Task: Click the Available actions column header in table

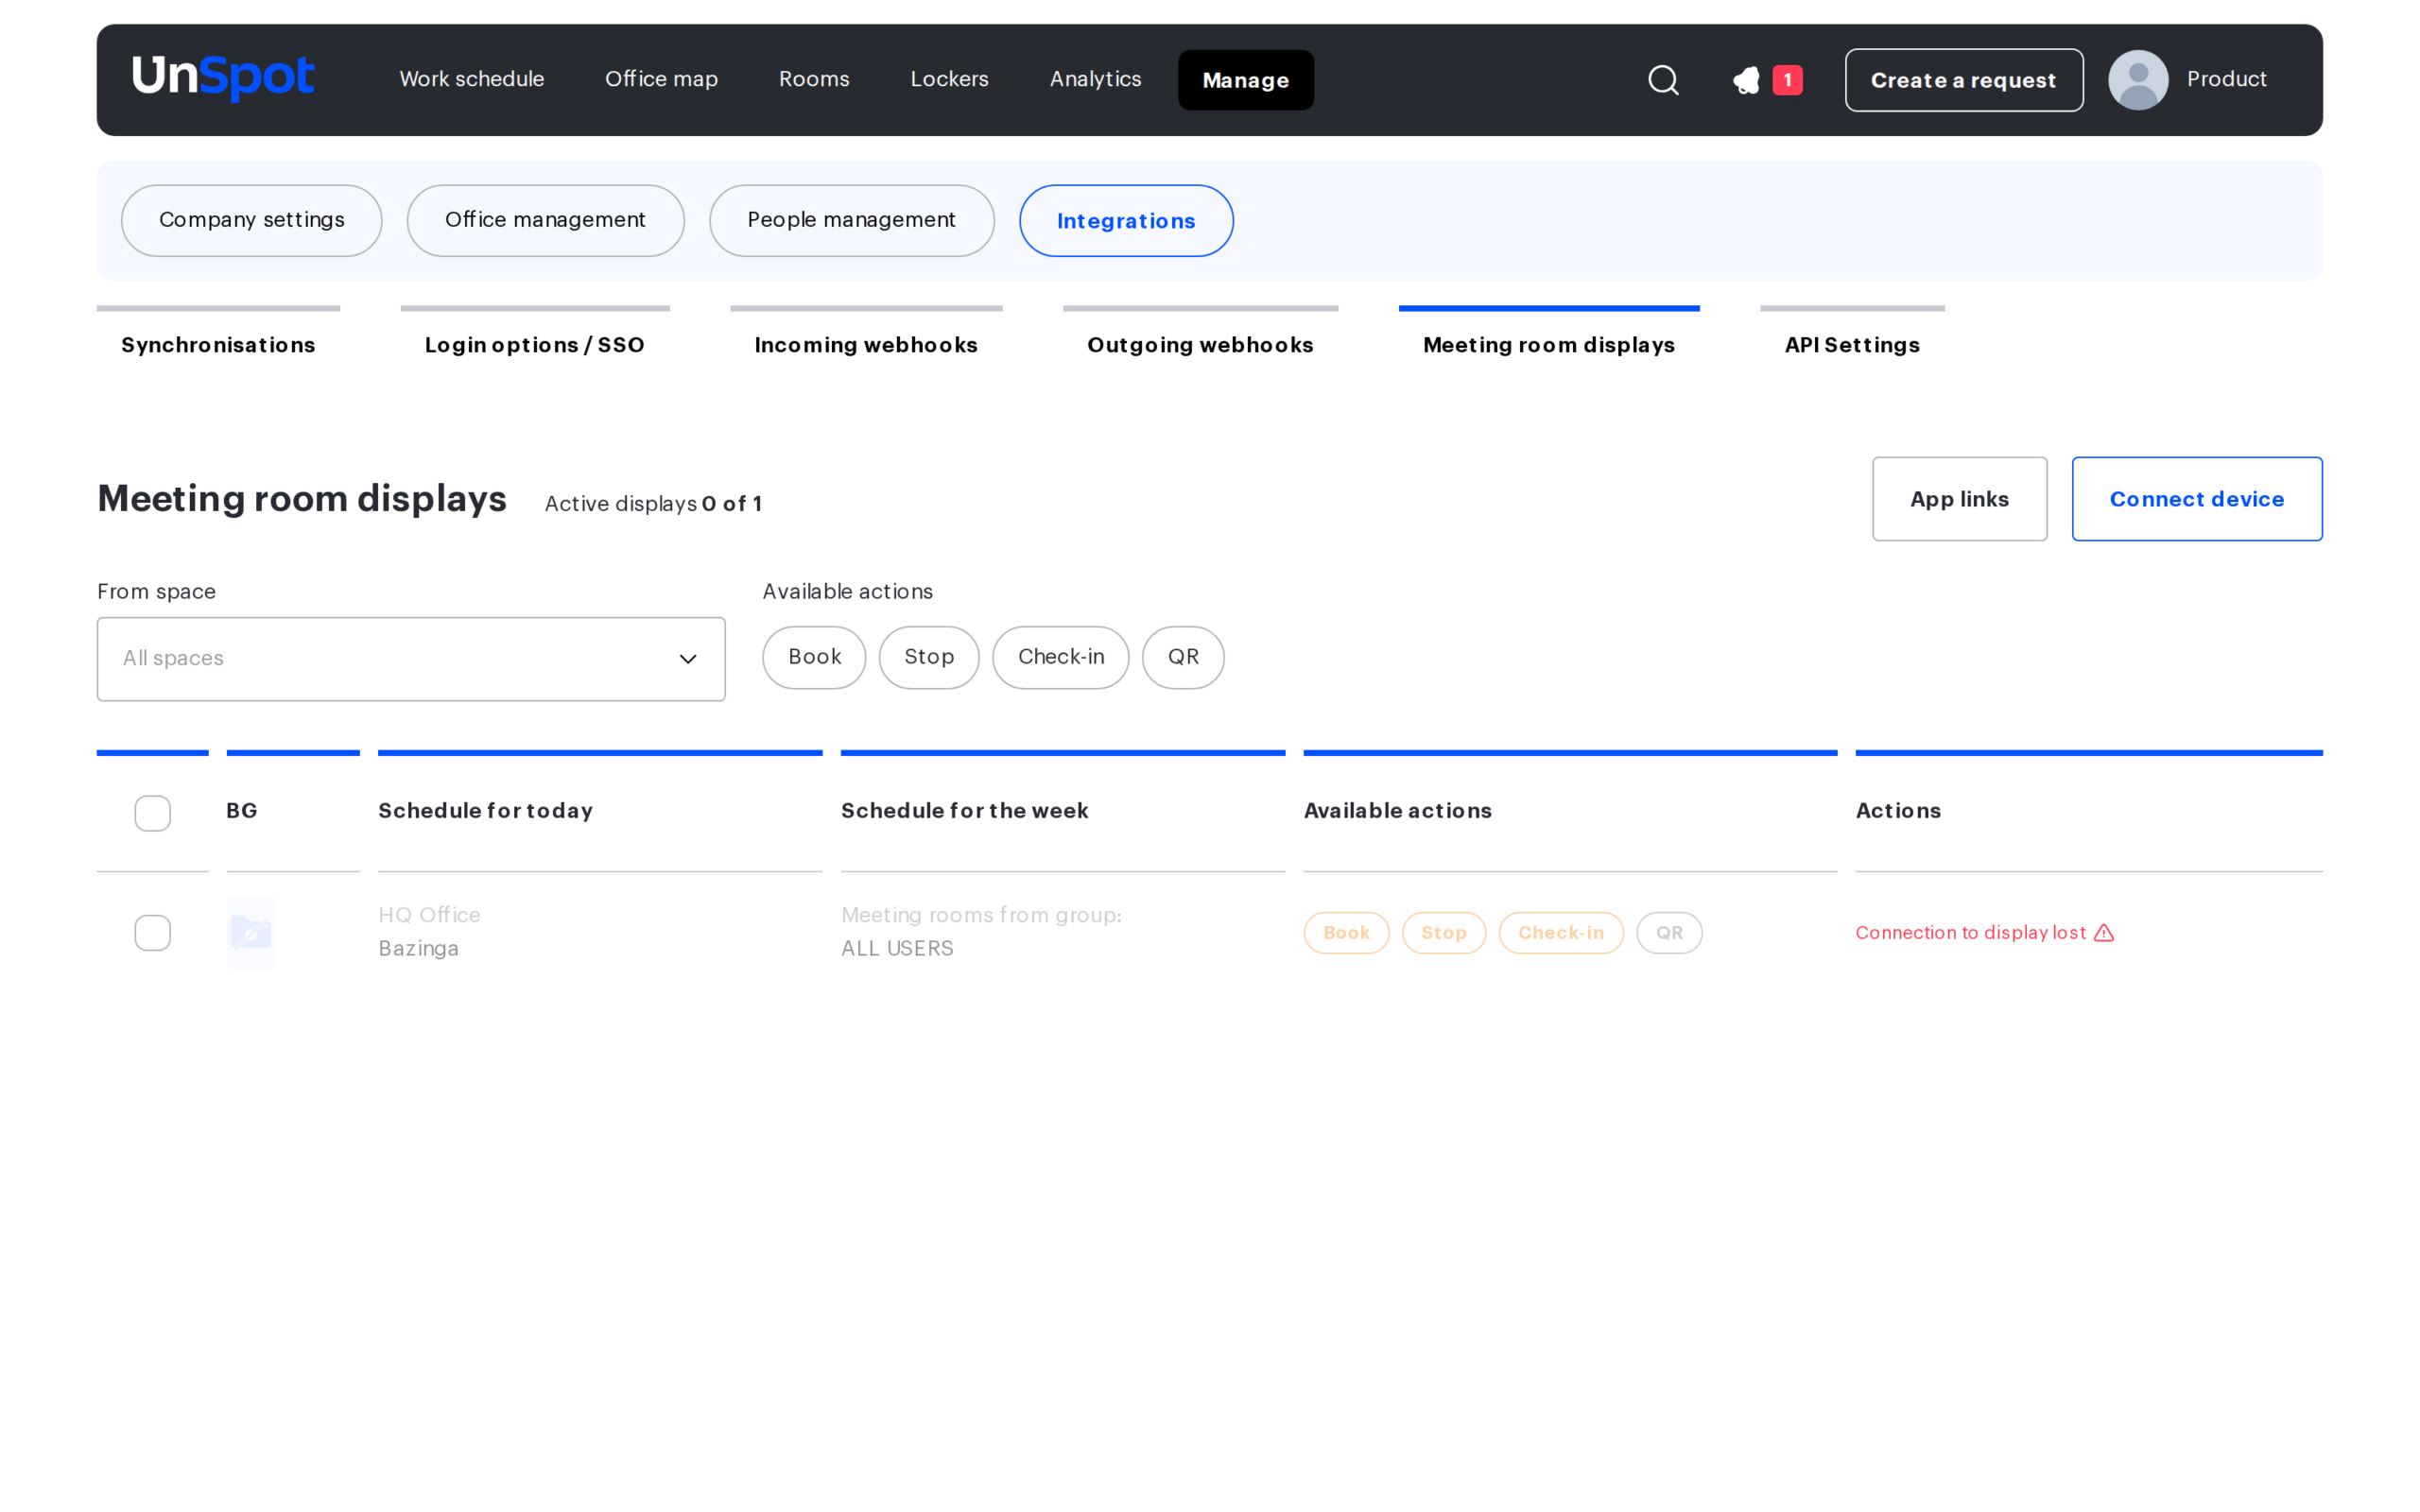Action: [1397, 811]
